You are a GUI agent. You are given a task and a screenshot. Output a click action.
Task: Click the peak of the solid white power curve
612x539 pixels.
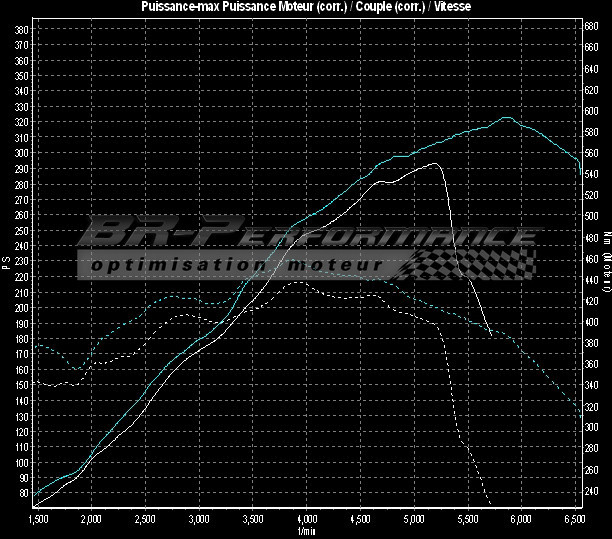pyautogui.click(x=435, y=164)
